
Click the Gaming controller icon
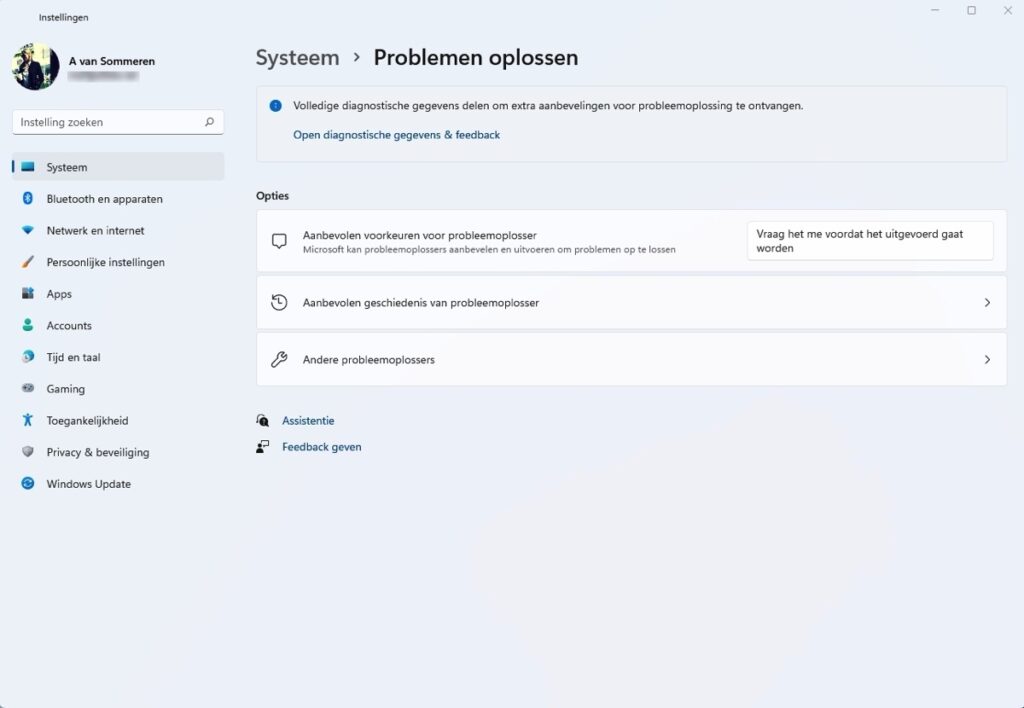pyautogui.click(x=28, y=389)
